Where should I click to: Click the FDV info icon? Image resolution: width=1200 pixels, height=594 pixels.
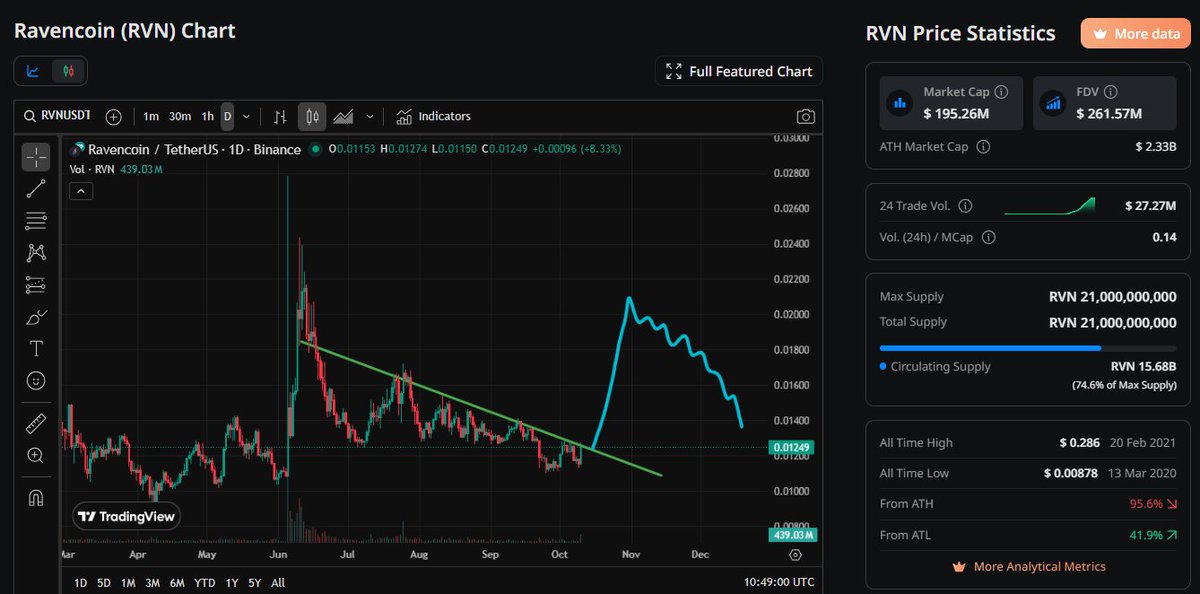[x=1111, y=91]
